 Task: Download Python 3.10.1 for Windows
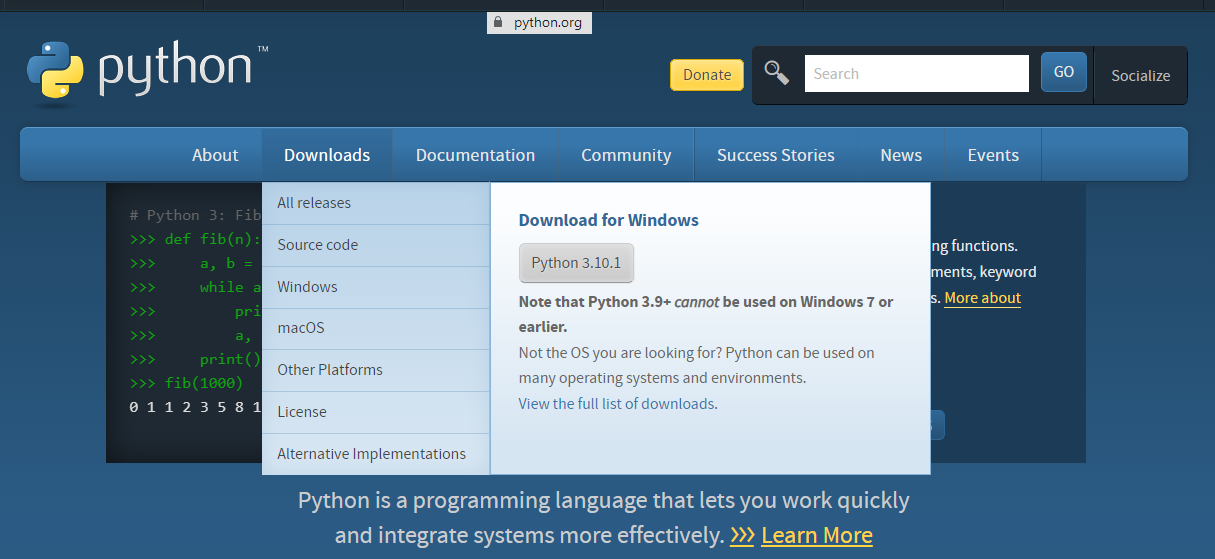point(576,263)
